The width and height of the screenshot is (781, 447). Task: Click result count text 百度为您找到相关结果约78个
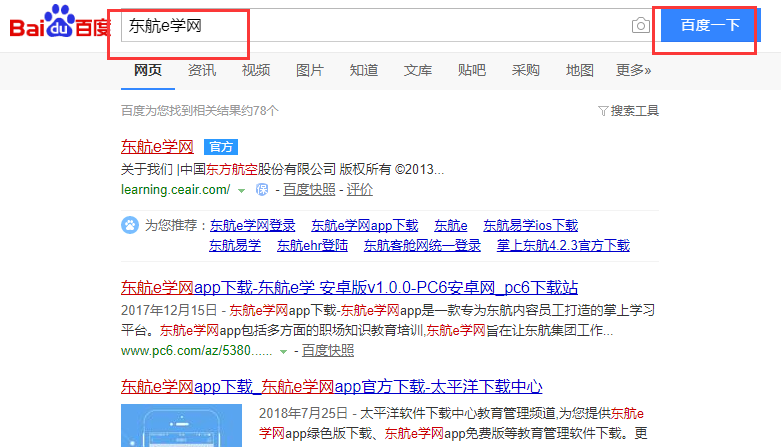pyautogui.click(x=199, y=111)
